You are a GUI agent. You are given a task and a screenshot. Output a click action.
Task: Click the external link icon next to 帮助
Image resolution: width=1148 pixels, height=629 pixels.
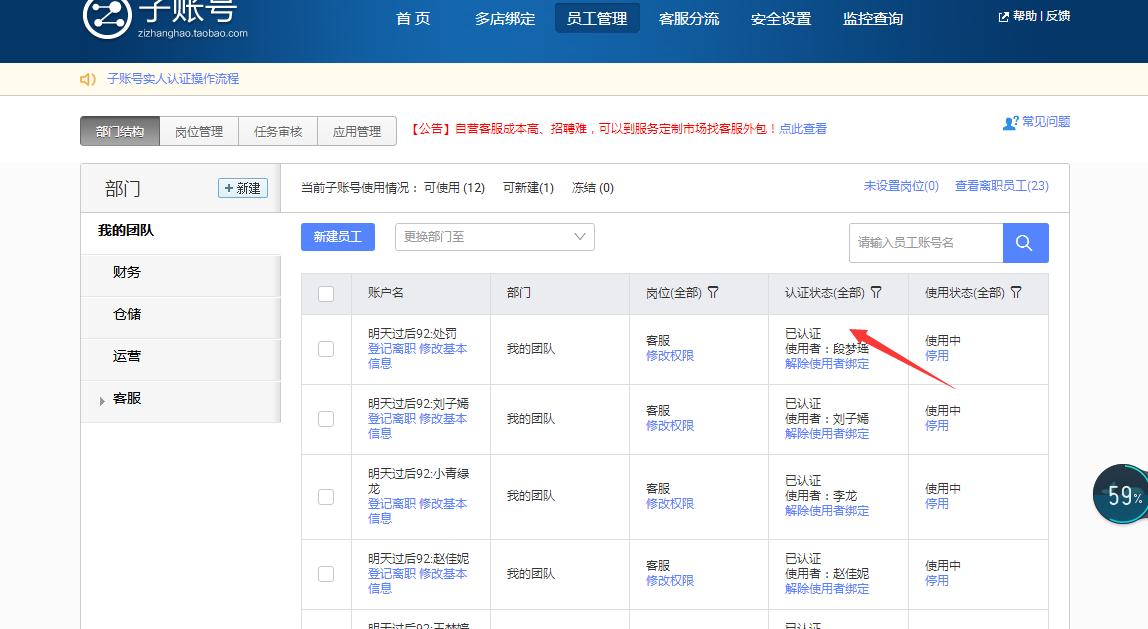tap(1003, 16)
